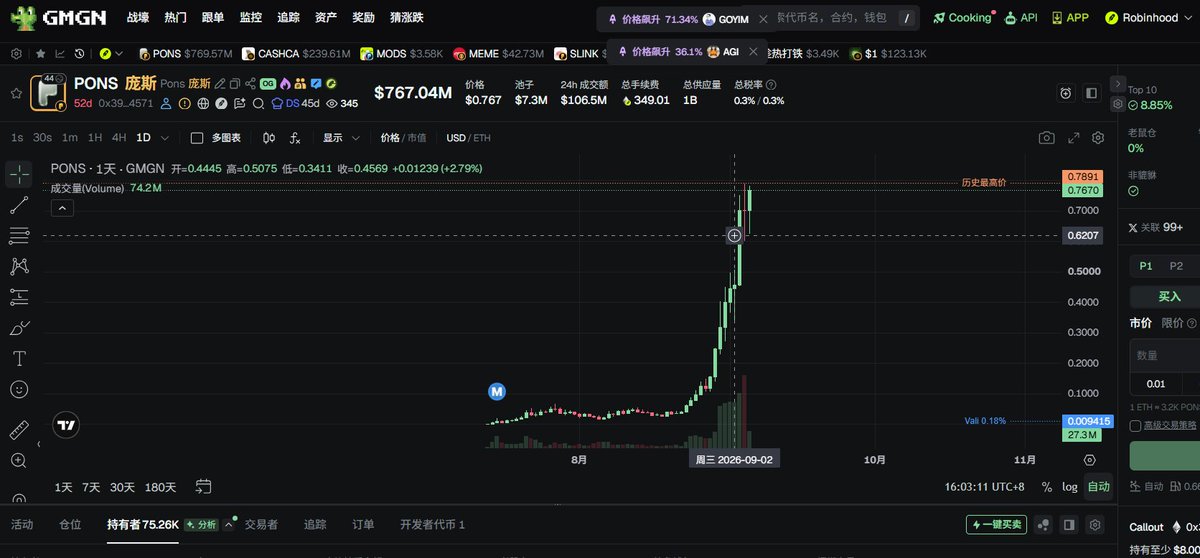Click the 买入 buy button
Image resolution: width=1200 pixels, height=558 pixels.
[1169, 296]
